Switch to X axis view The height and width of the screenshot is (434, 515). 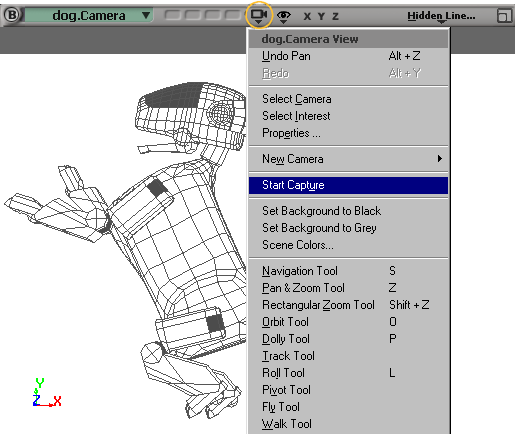(x=307, y=16)
